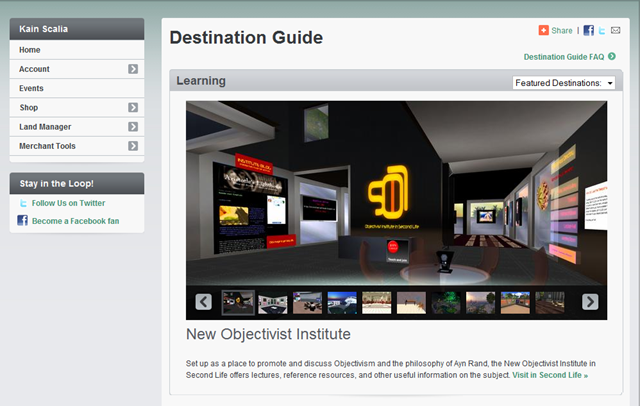Expand the Merchant Tools submenu arrow

click(x=133, y=146)
